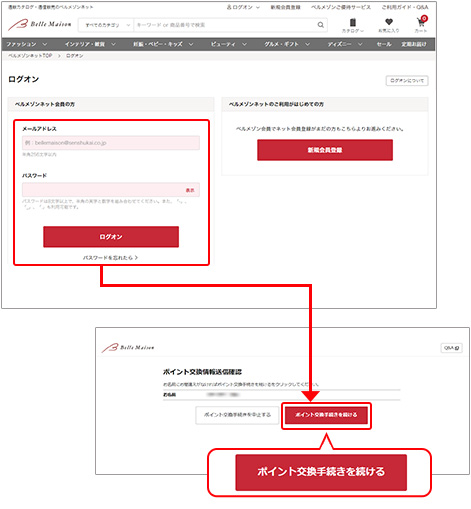Toggle password visibility with the 表示 control
This screenshot has height=509, width=471.
[x=190, y=190]
